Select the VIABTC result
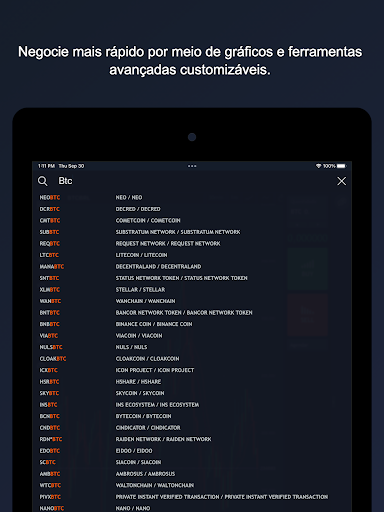384x512 pixels. [49, 336]
